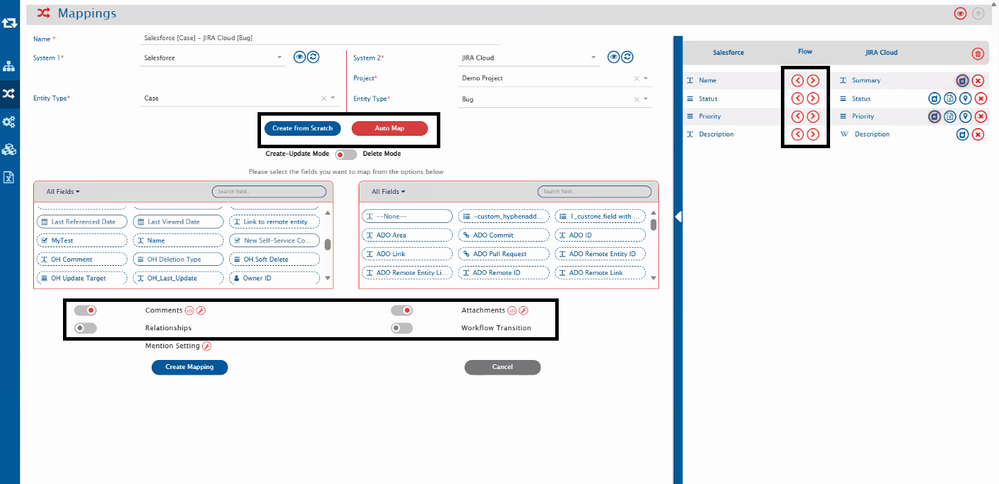
Task: Remove the Description mapping row
Action: point(978,134)
